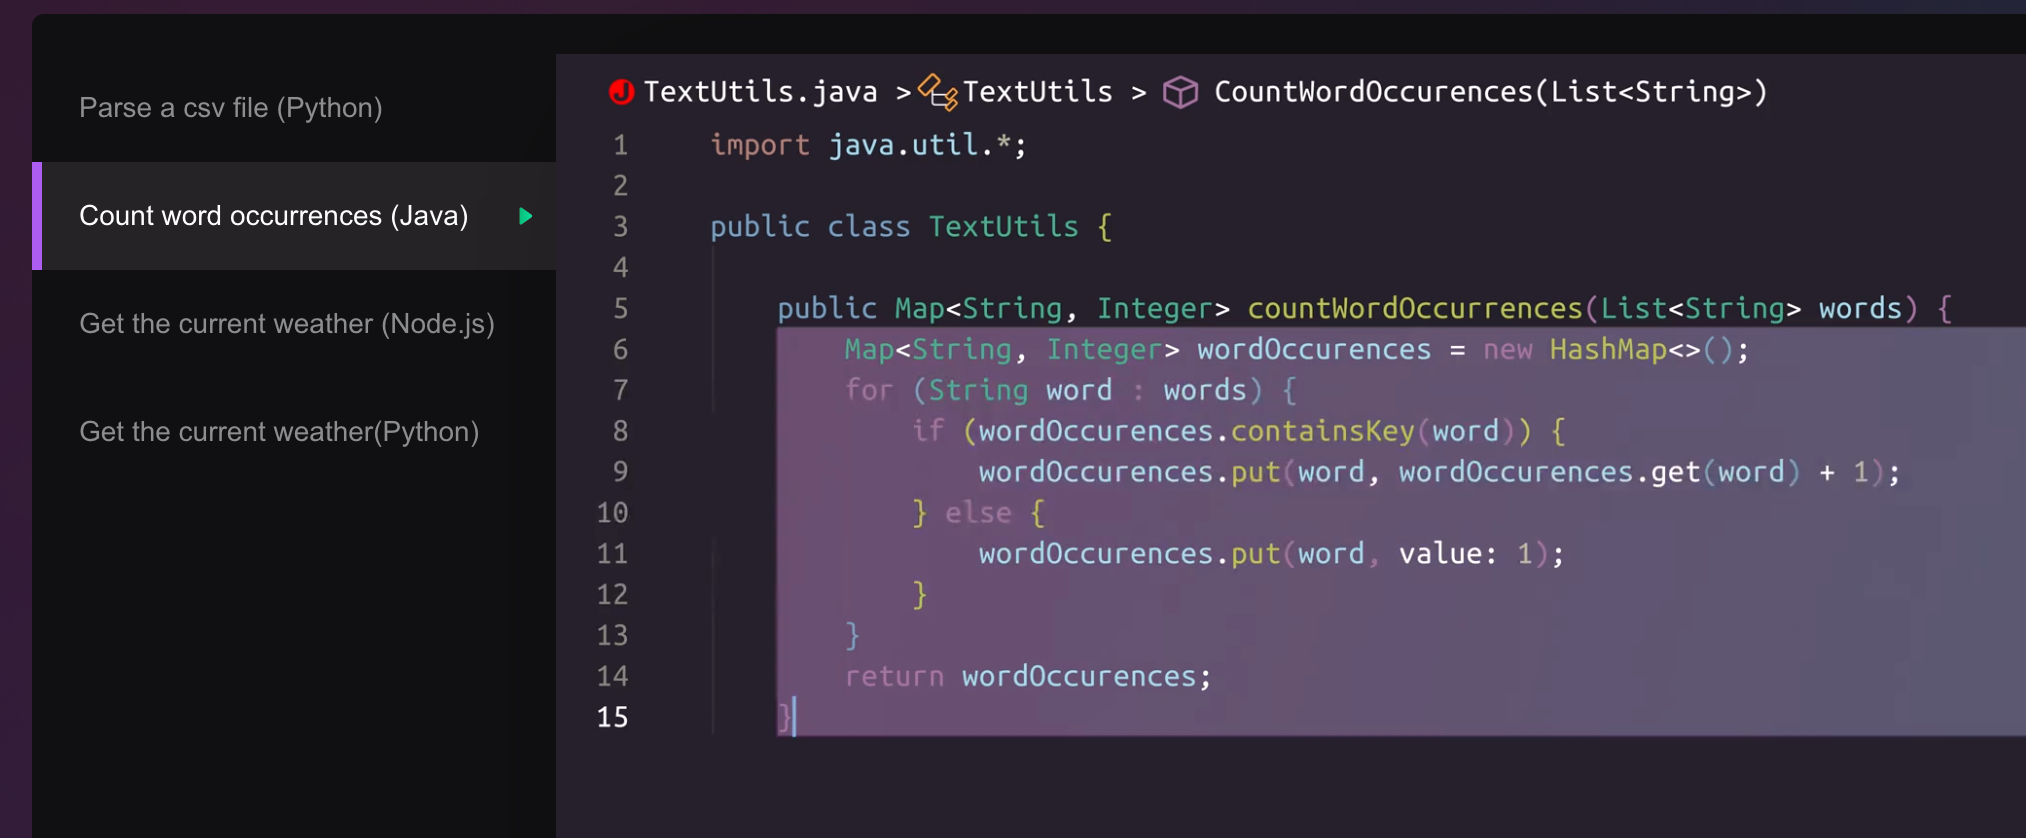Open Get the current weather (Node.js) example
Image resolution: width=2026 pixels, height=838 pixels.
pyautogui.click(x=287, y=324)
